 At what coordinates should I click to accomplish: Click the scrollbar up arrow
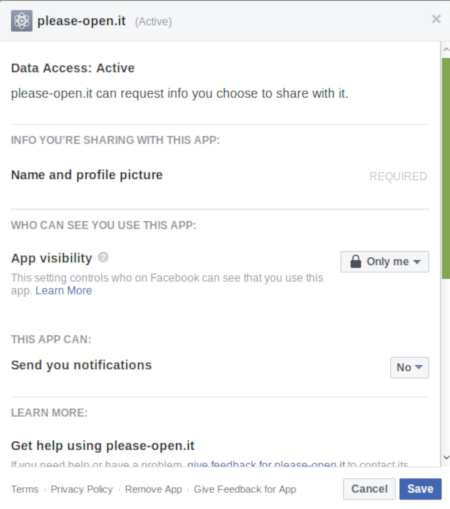tap(446, 50)
